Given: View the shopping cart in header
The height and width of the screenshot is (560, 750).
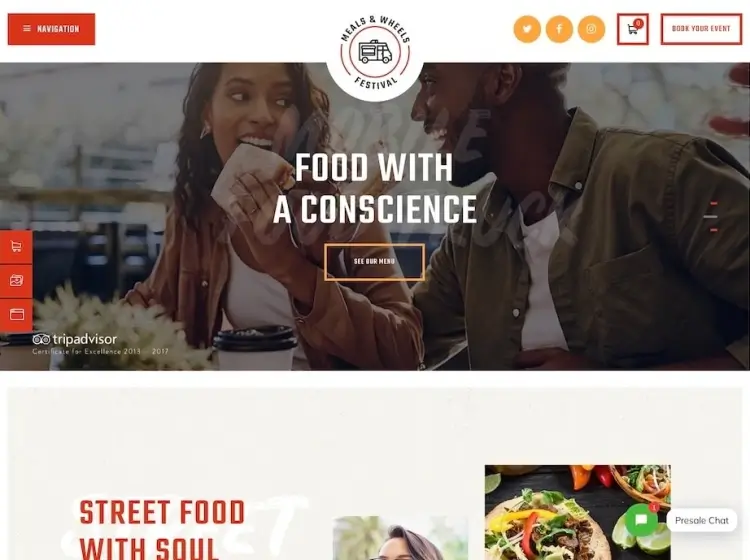Looking at the screenshot, I should tap(633, 29).
